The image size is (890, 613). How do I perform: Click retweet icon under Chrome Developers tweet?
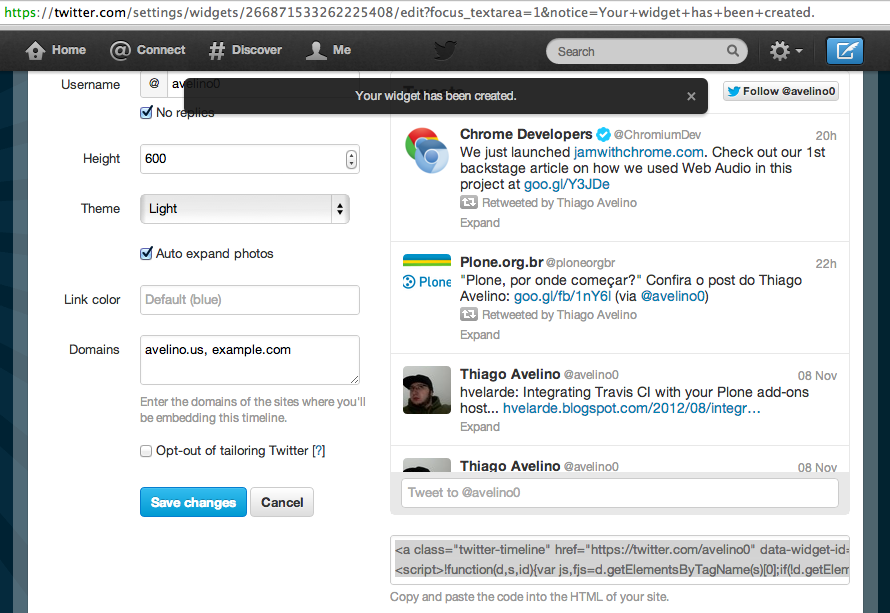click(469, 203)
